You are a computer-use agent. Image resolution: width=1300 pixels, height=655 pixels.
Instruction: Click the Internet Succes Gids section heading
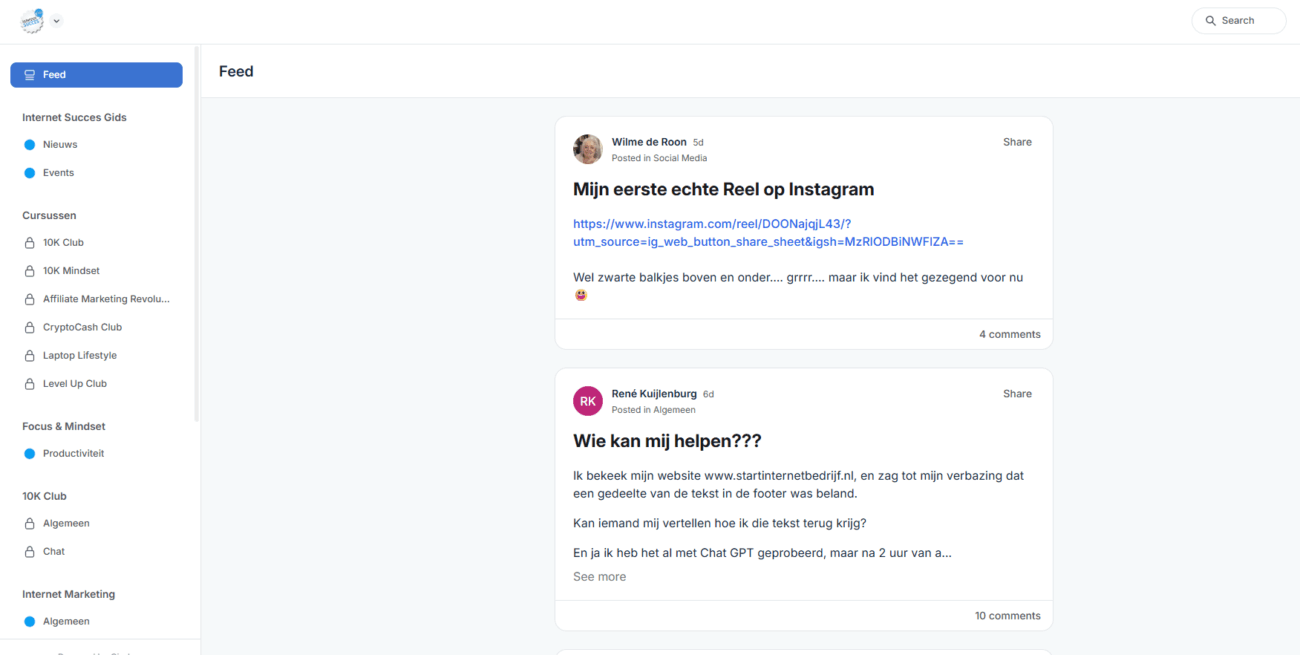(74, 118)
